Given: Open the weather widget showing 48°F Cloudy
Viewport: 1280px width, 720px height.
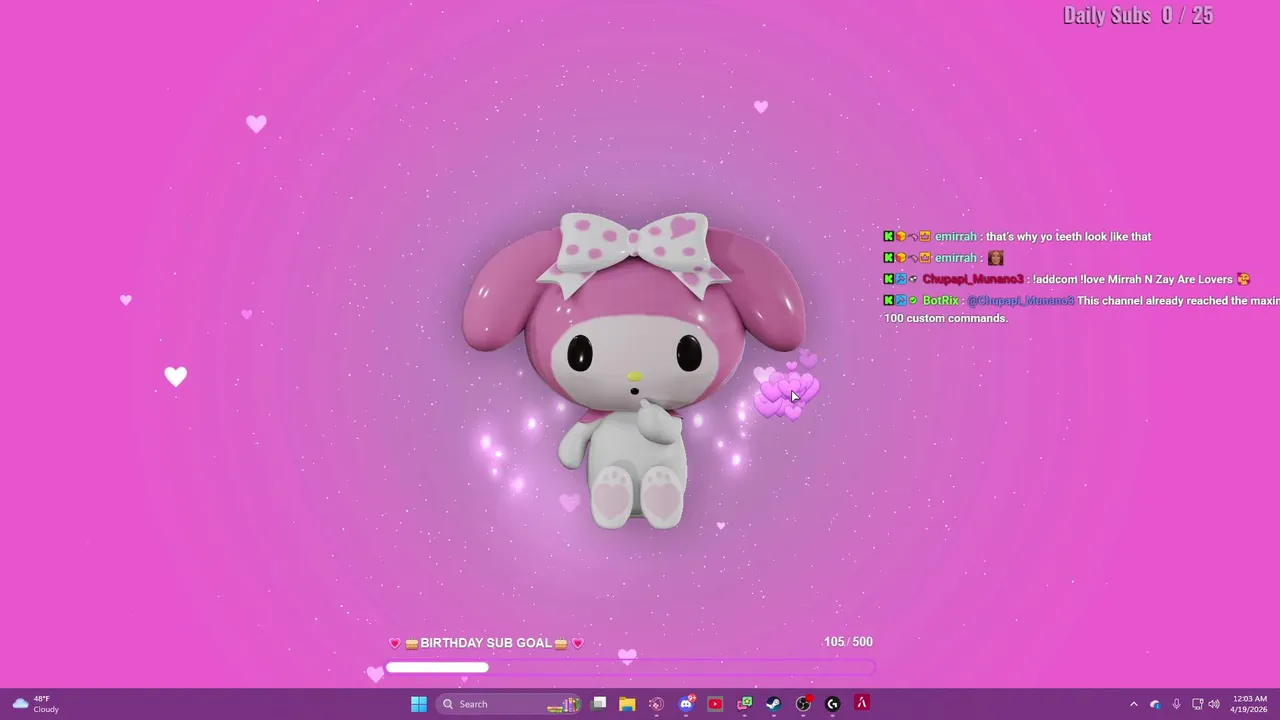Looking at the screenshot, I should coord(35,704).
